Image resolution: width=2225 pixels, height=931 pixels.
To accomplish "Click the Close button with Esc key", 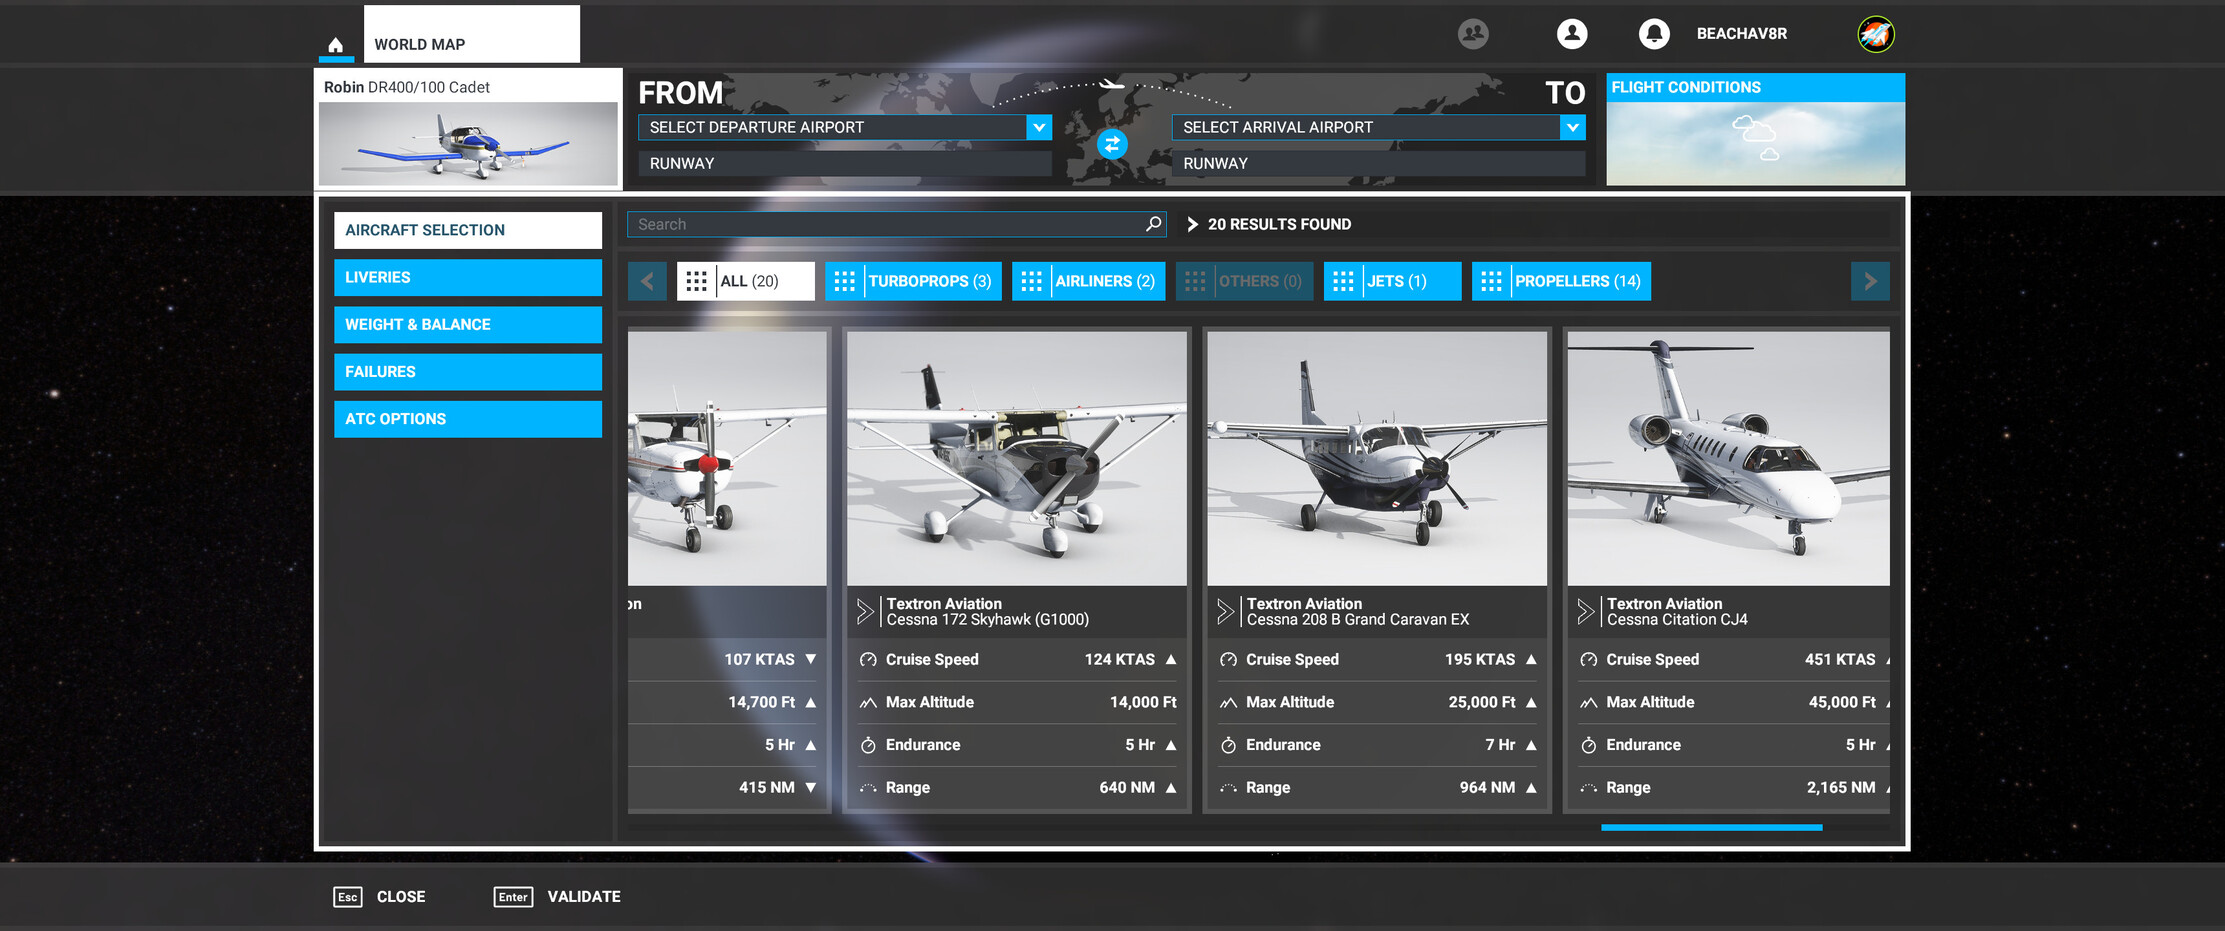I will (380, 897).
